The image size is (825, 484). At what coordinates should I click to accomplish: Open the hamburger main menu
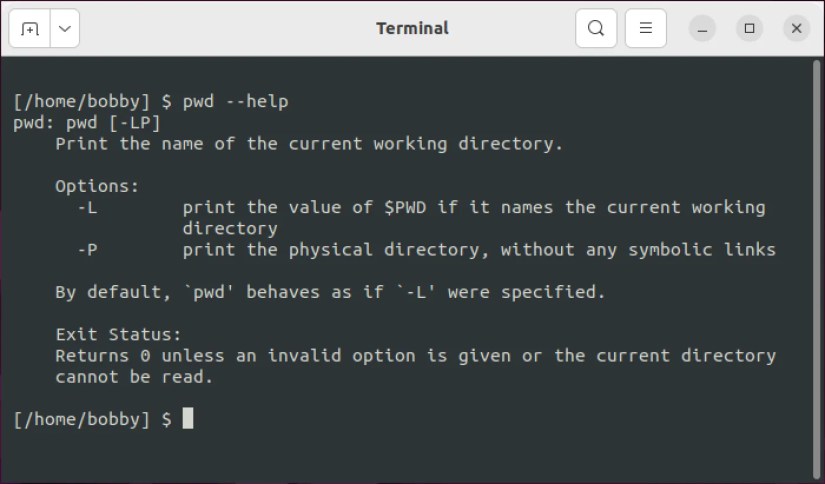(x=646, y=28)
